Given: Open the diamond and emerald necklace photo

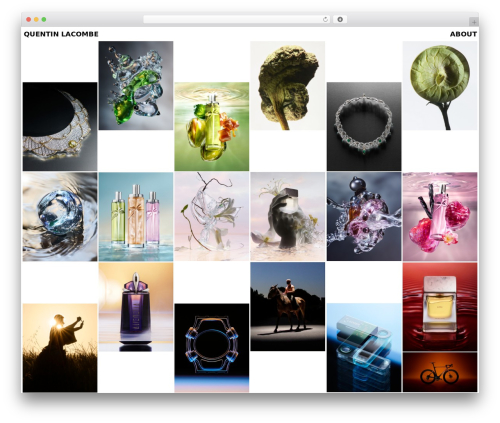Looking at the screenshot, I should pyautogui.click(x=364, y=126).
